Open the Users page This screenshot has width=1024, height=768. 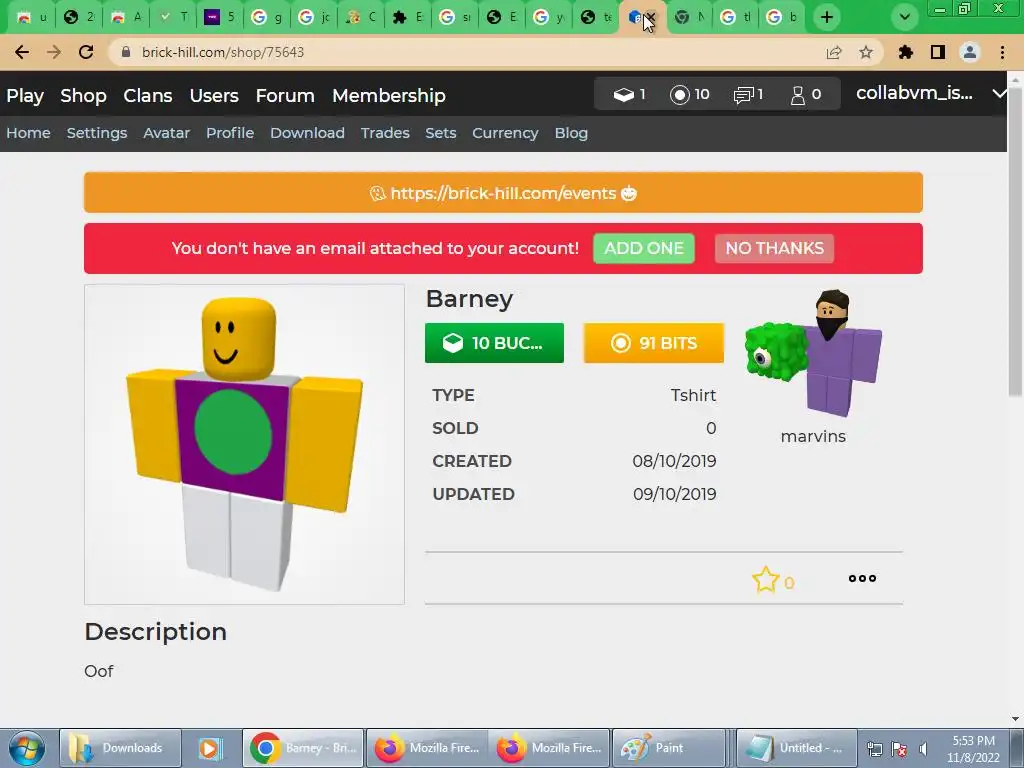coord(214,95)
